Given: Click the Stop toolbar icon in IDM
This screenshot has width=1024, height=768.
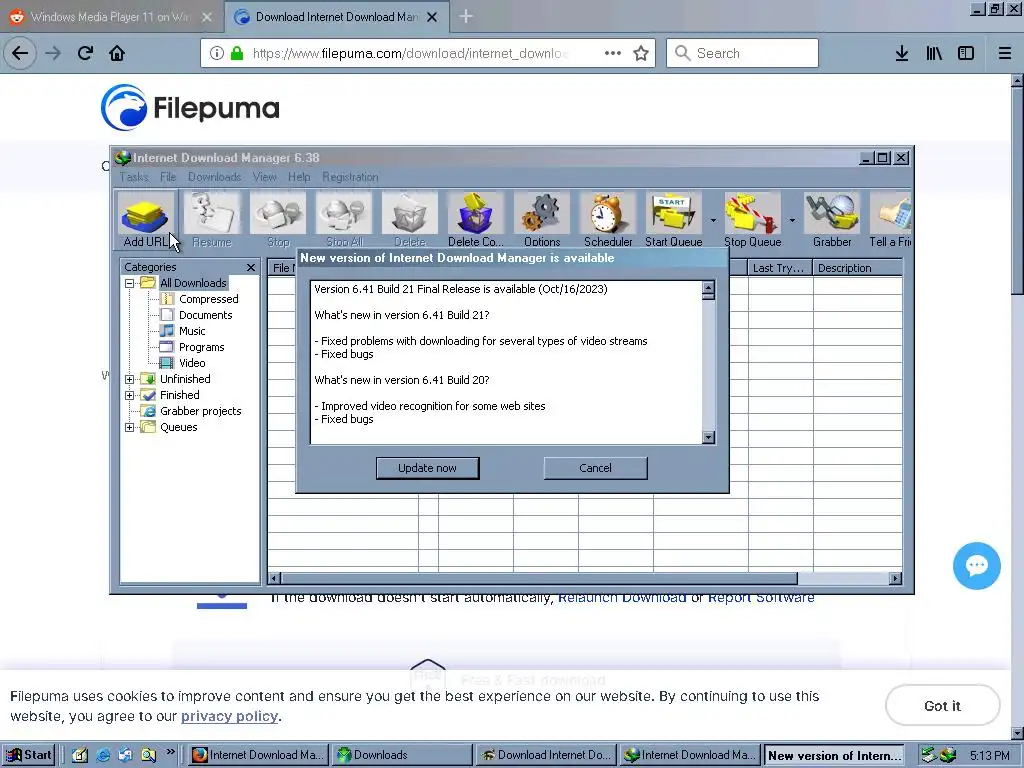Looking at the screenshot, I should pos(278,220).
